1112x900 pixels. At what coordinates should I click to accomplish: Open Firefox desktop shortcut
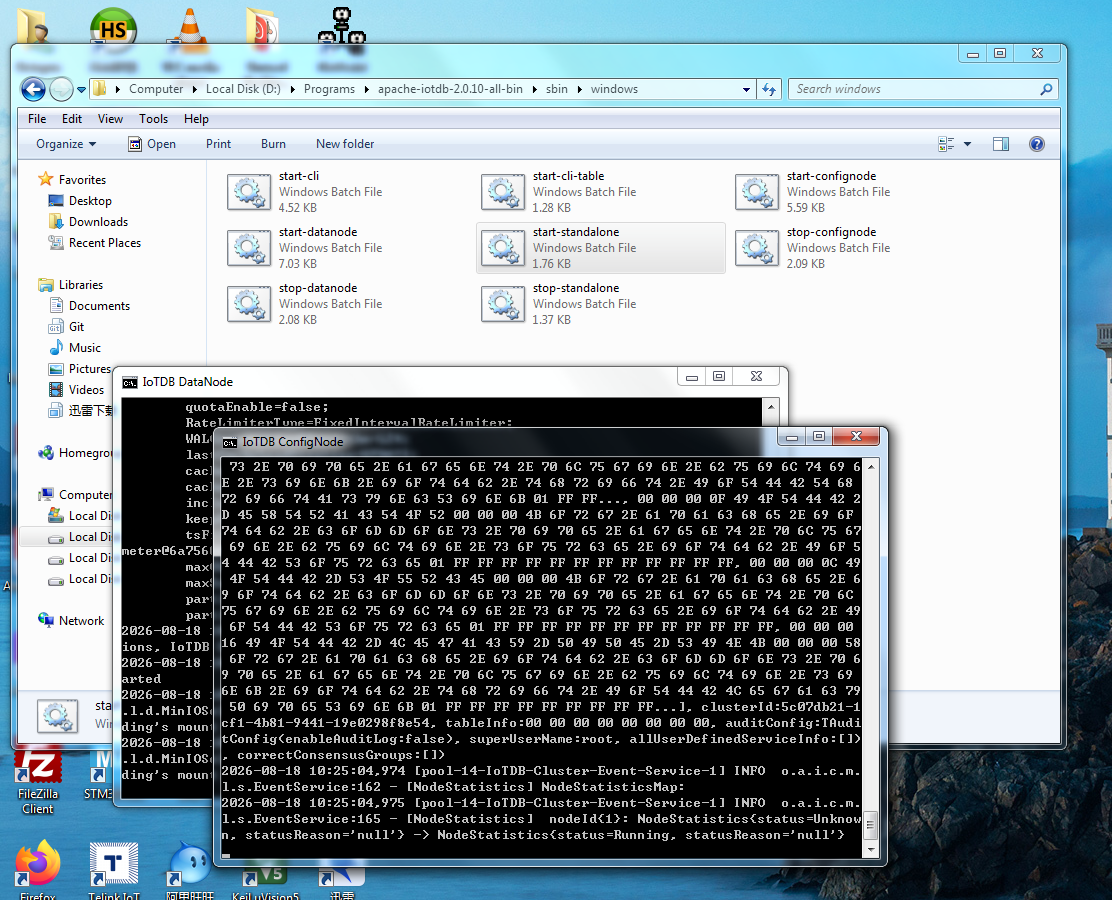38,869
